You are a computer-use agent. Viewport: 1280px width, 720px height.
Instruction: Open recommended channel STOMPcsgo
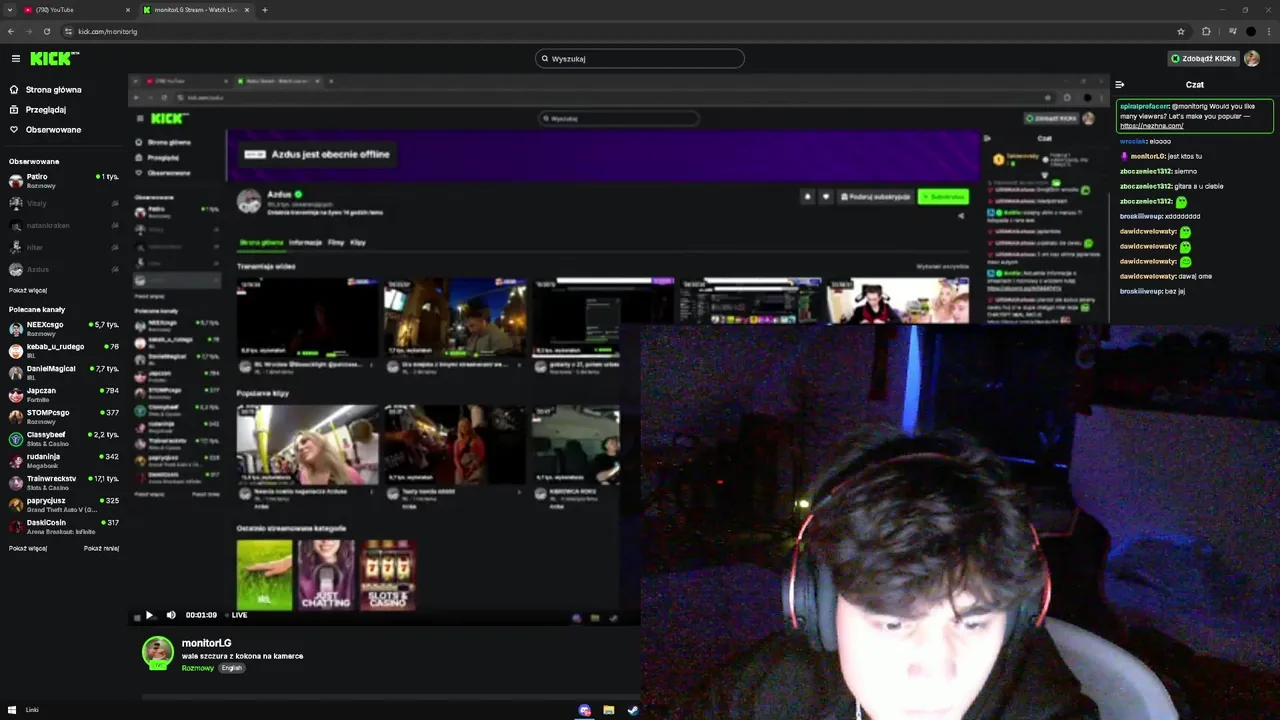click(64, 417)
